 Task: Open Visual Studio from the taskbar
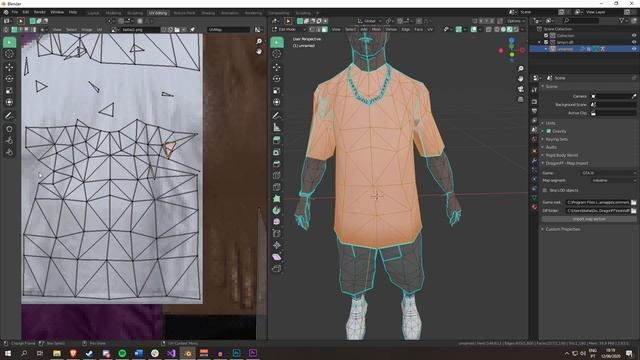[171, 353]
